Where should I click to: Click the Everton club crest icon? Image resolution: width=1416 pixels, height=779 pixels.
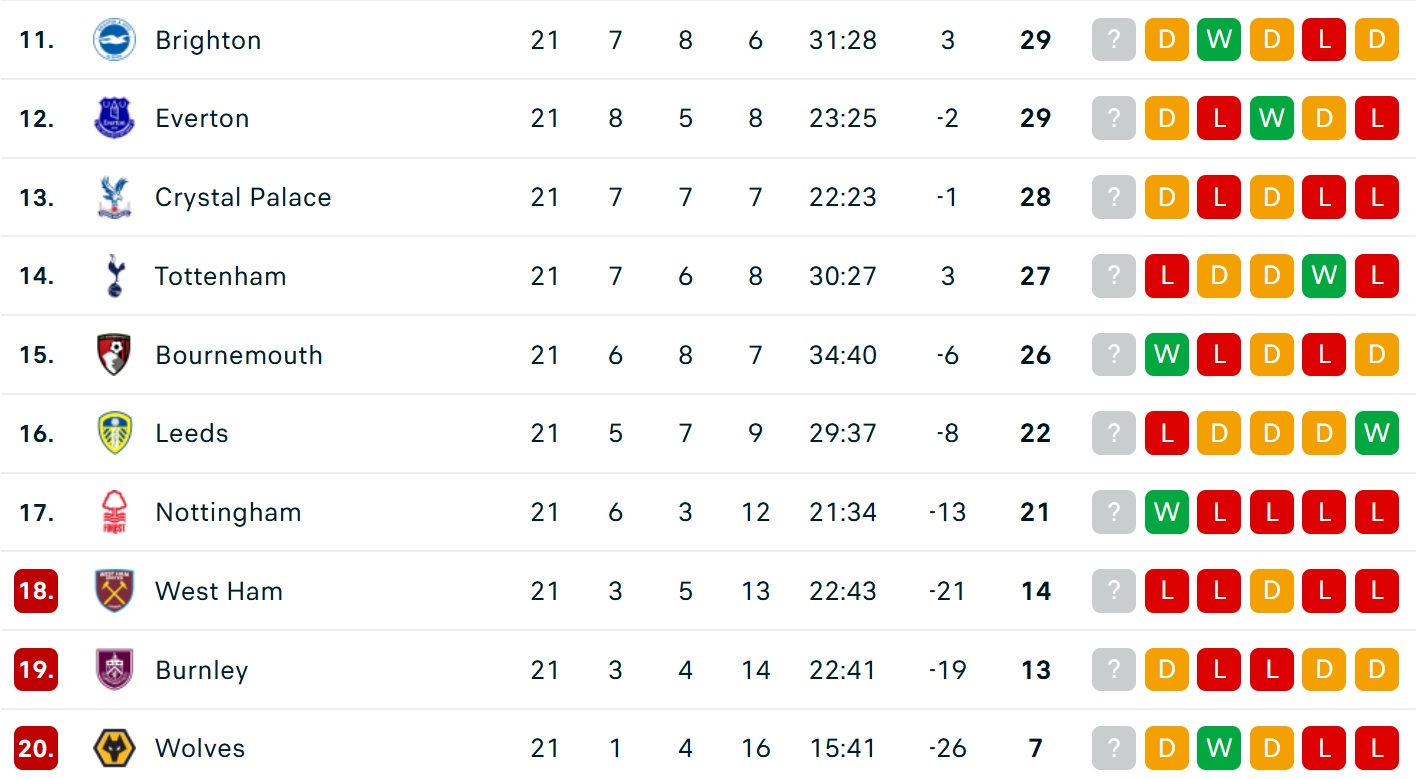click(114, 118)
